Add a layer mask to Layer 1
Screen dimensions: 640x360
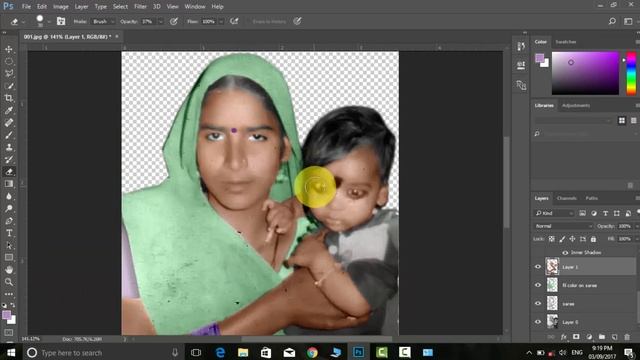pos(576,337)
